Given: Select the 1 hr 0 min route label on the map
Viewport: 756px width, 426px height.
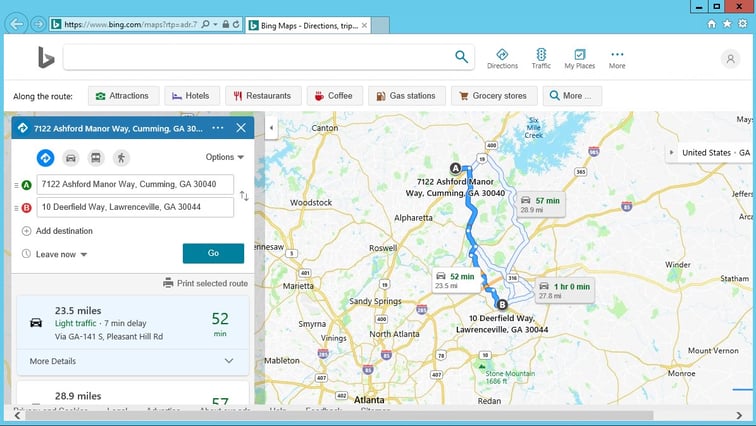Looking at the screenshot, I should click(x=564, y=291).
